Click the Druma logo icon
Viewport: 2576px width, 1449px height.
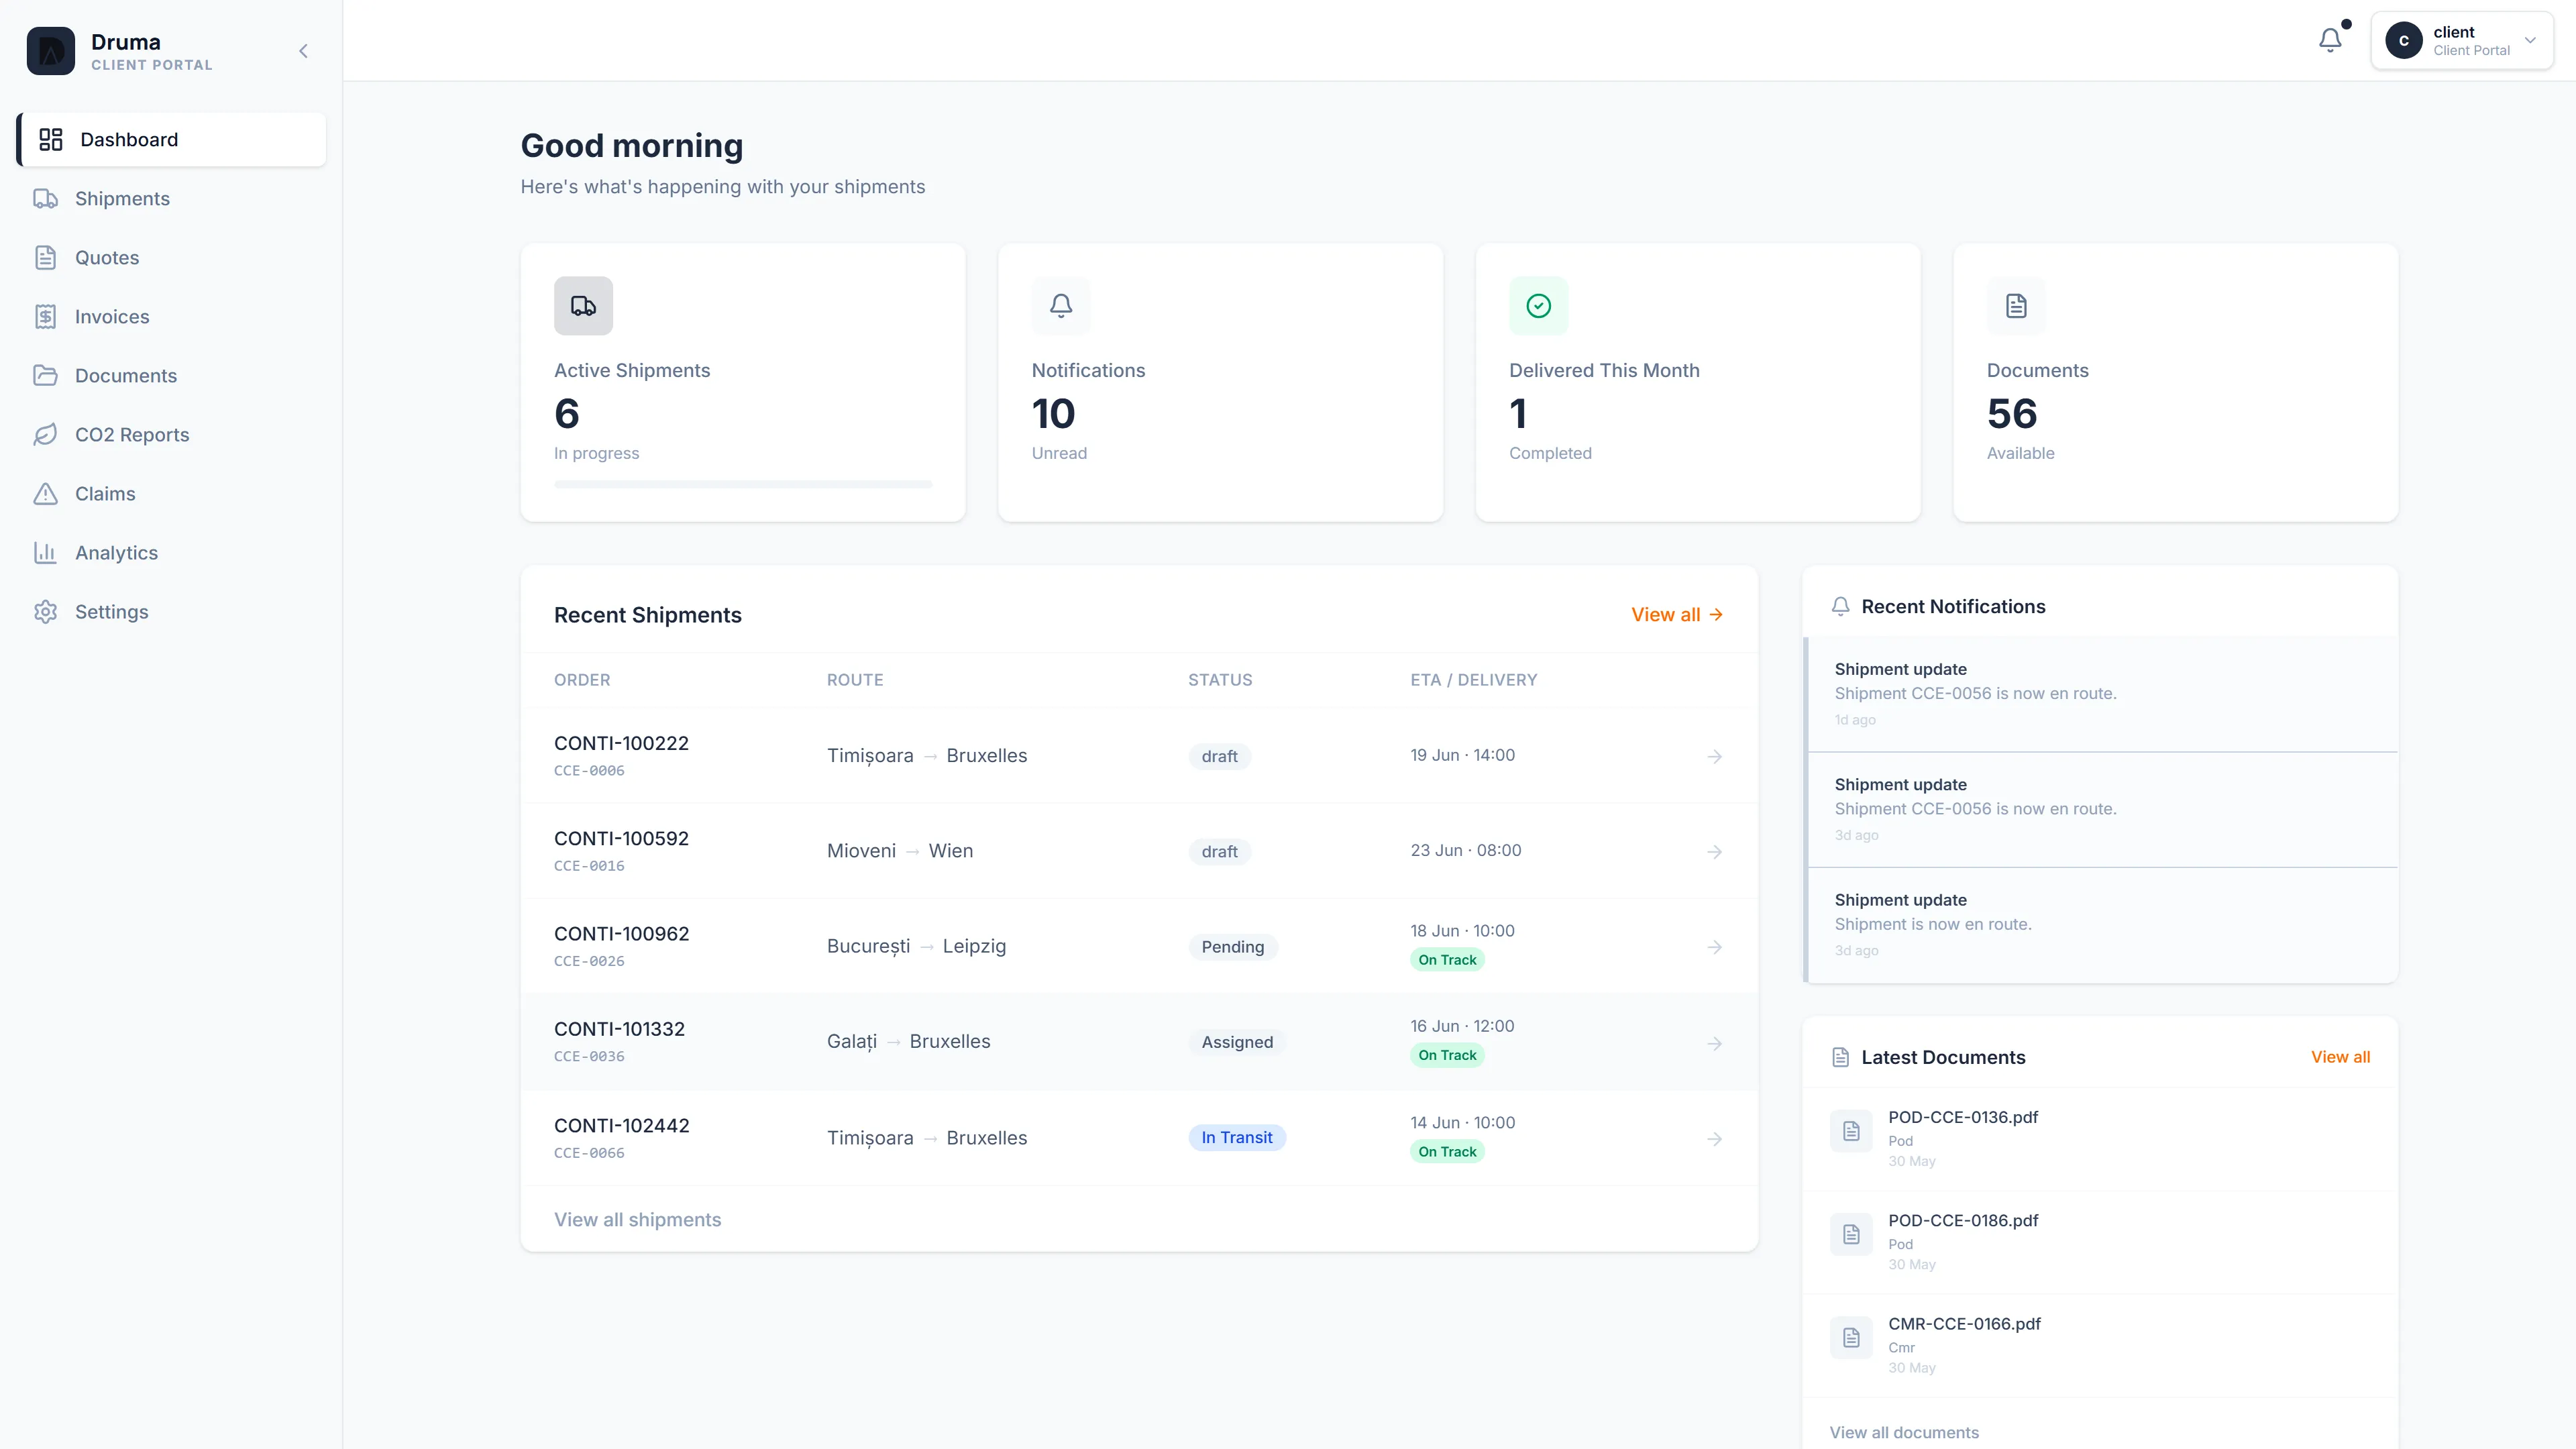pyautogui.click(x=50, y=51)
